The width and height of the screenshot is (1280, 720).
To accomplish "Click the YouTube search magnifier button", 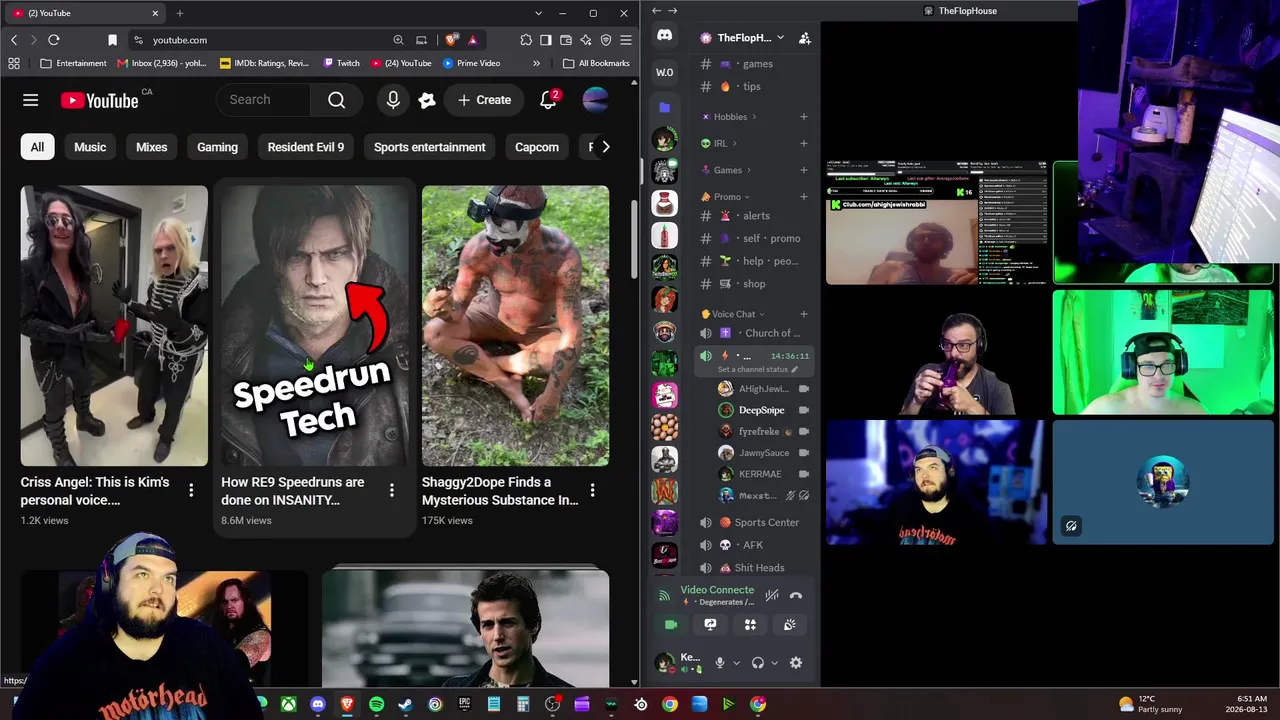I will point(337,100).
